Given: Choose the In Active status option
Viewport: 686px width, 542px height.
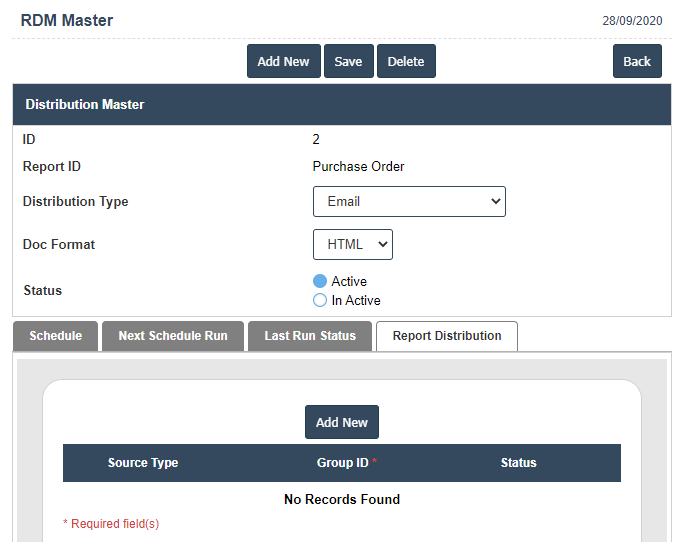Looking at the screenshot, I should 320,300.
